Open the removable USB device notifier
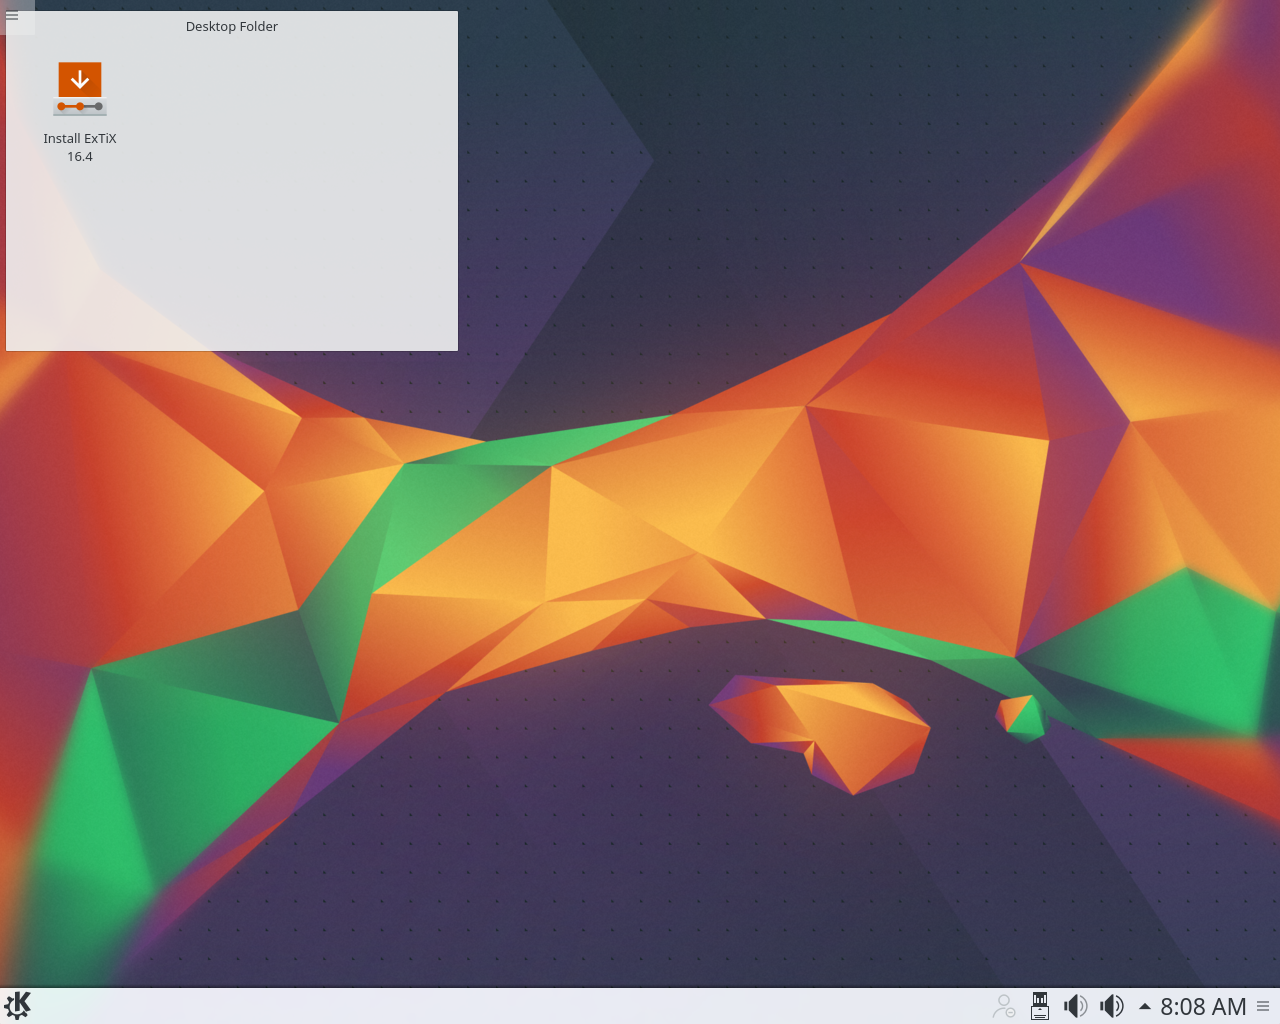Image resolution: width=1280 pixels, height=1024 pixels. [x=1040, y=1006]
